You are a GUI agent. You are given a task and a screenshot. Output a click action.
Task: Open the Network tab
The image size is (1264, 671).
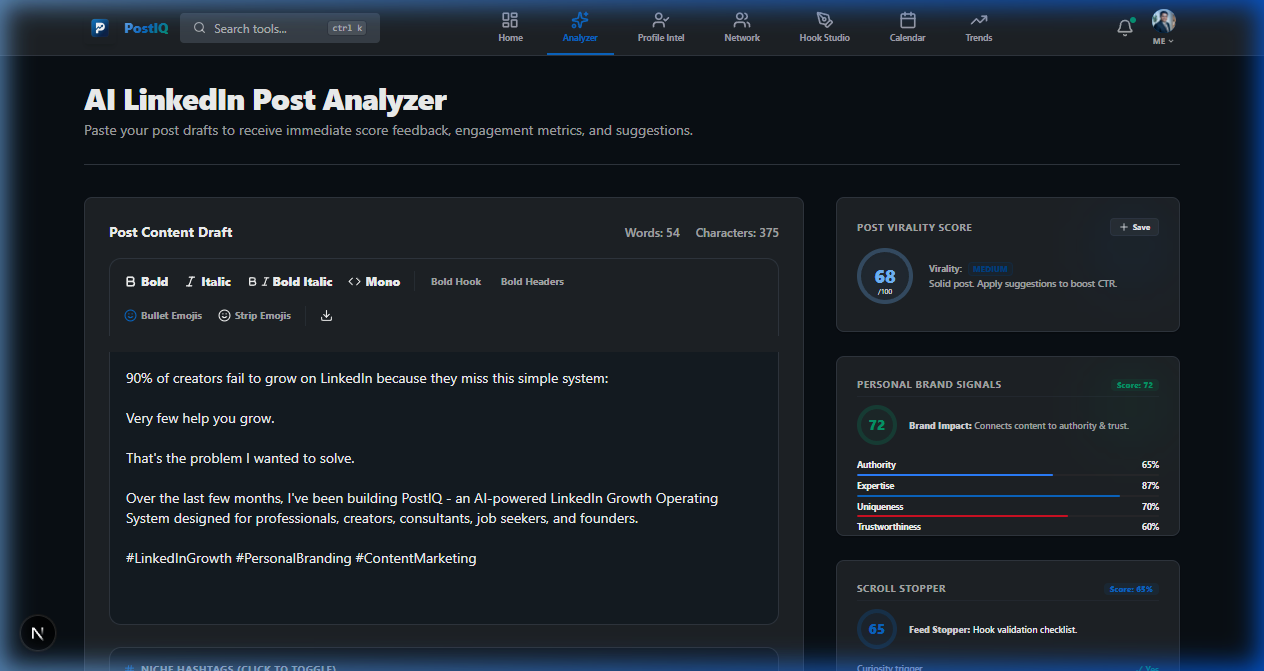tap(742, 28)
